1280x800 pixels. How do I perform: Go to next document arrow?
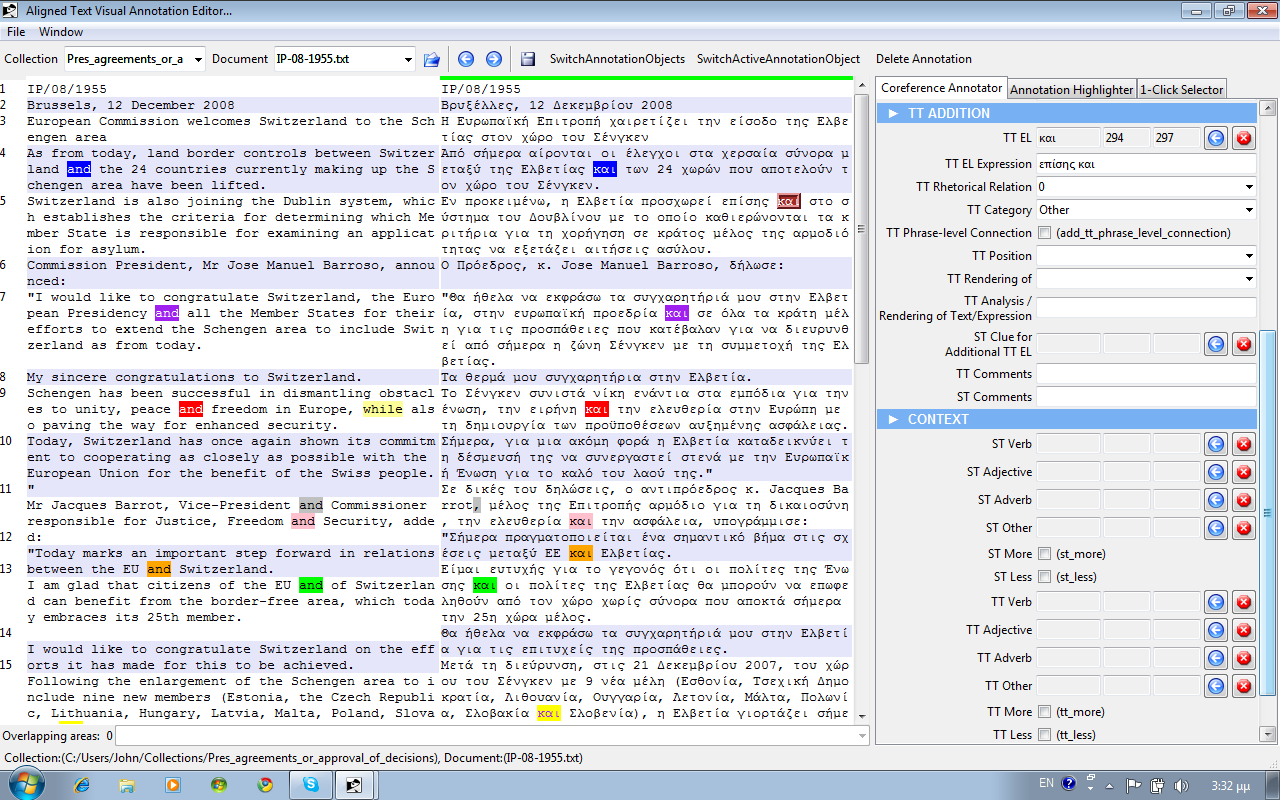pyautogui.click(x=494, y=59)
